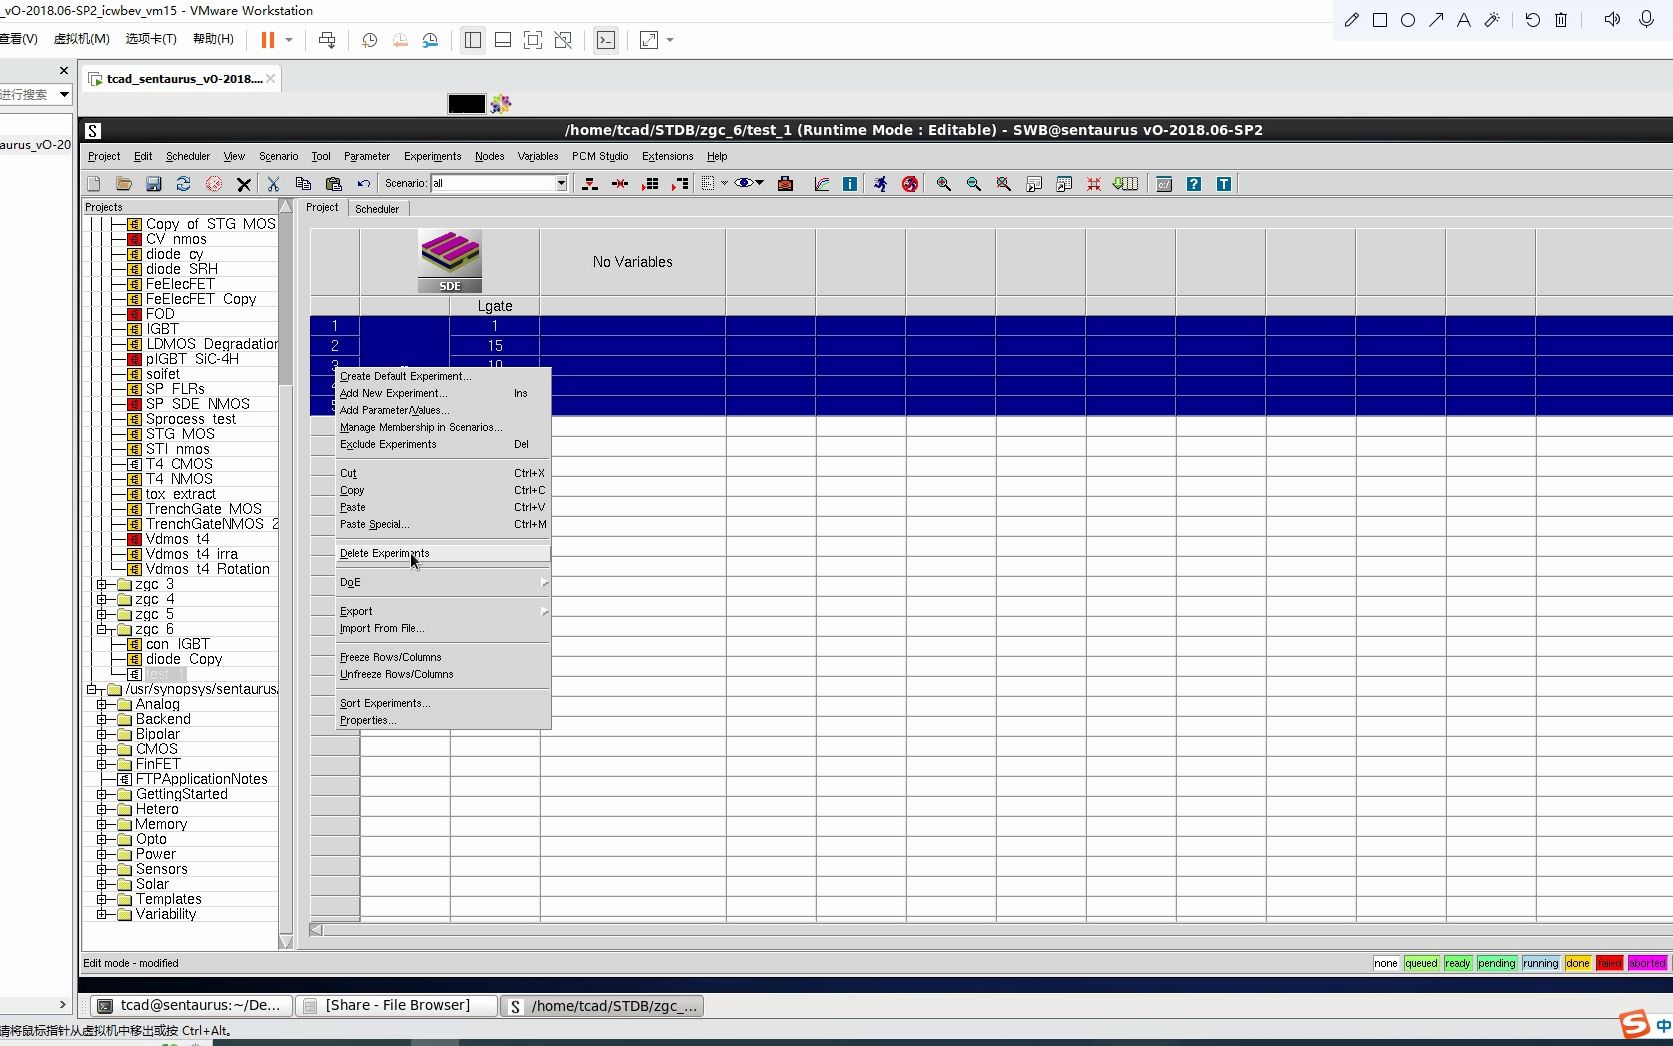Viewport: 1673px width, 1046px height.
Task: Select Freeze Rows/Columns in context menu
Action: click(443, 657)
